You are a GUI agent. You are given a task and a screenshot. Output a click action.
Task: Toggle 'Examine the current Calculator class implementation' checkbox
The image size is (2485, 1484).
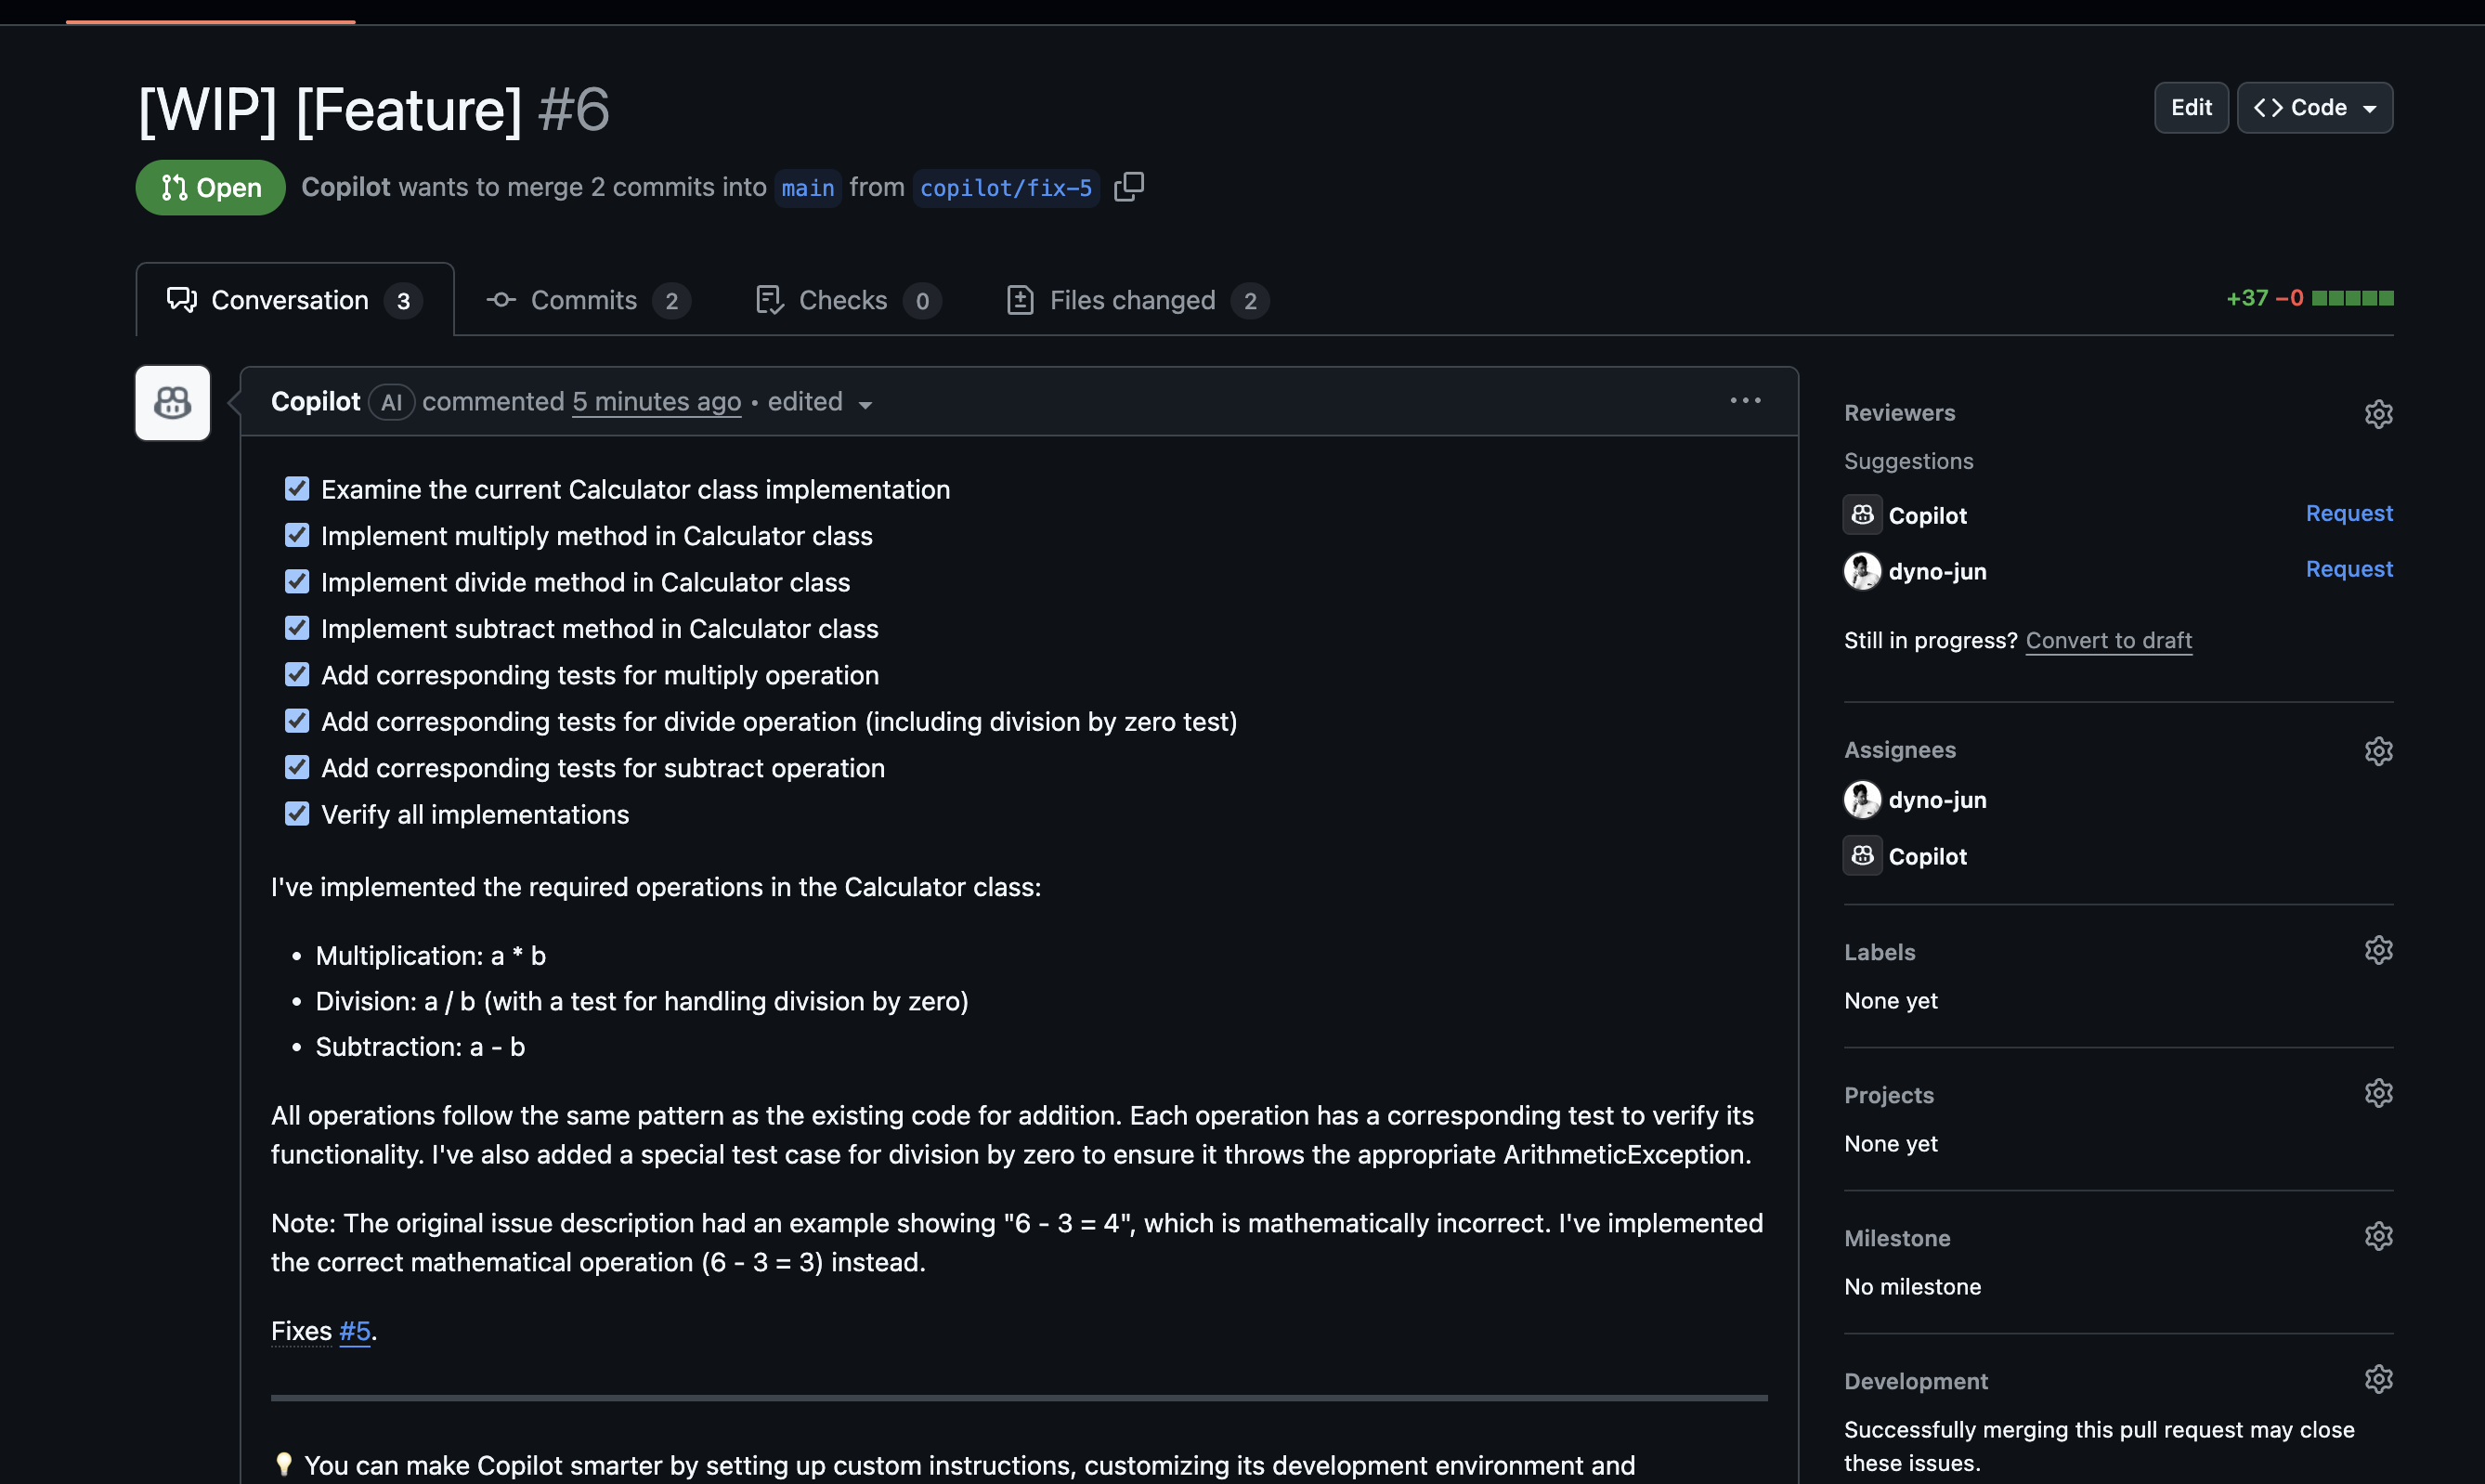[x=297, y=489]
